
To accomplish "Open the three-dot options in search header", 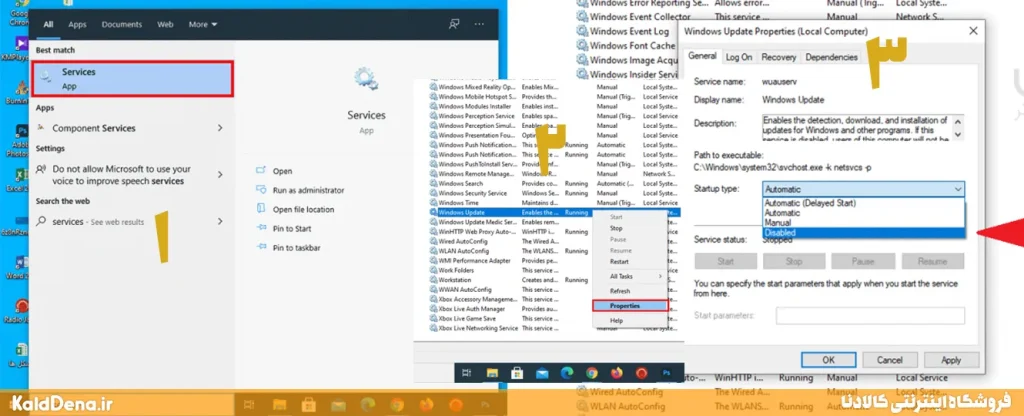I will [479, 24].
